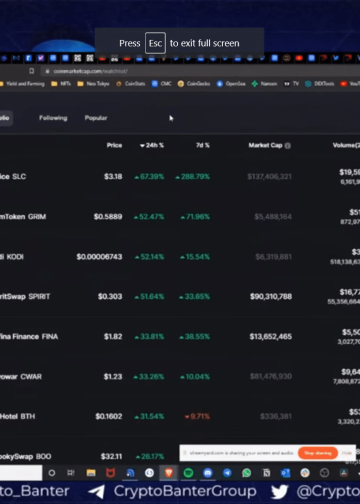The width and height of the screenshot is (360, 504).
Task: Click the Windows taskbar search box
Action: point(21,473)
